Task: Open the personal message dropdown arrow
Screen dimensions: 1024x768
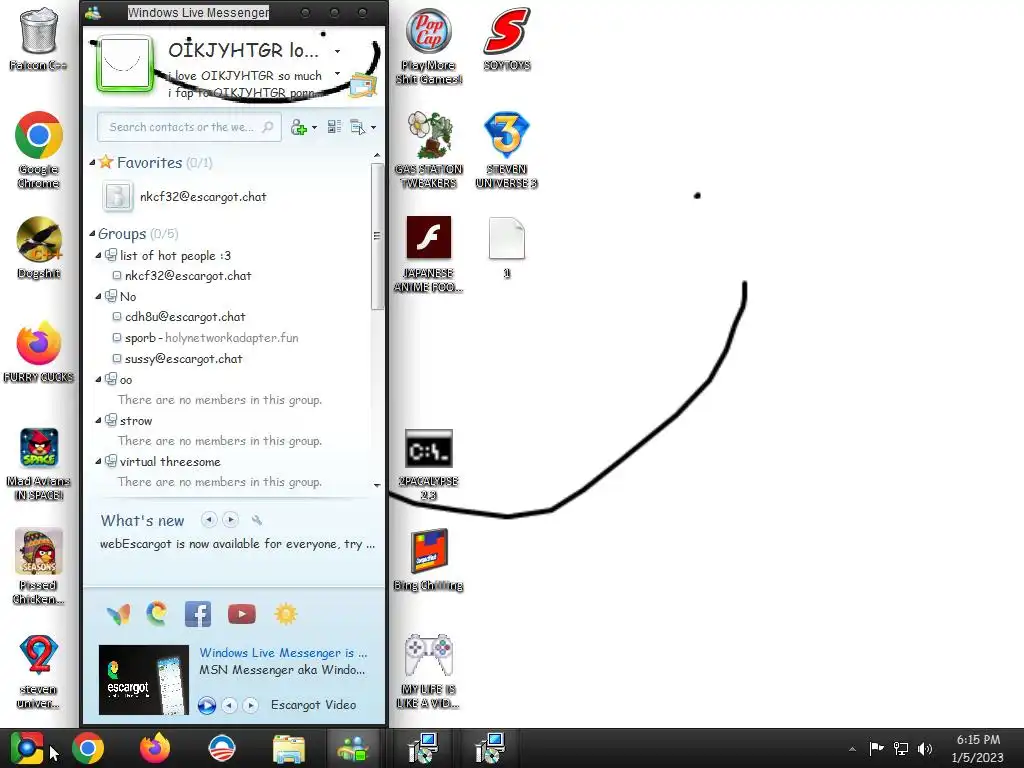Action: [x=338, y=73]
